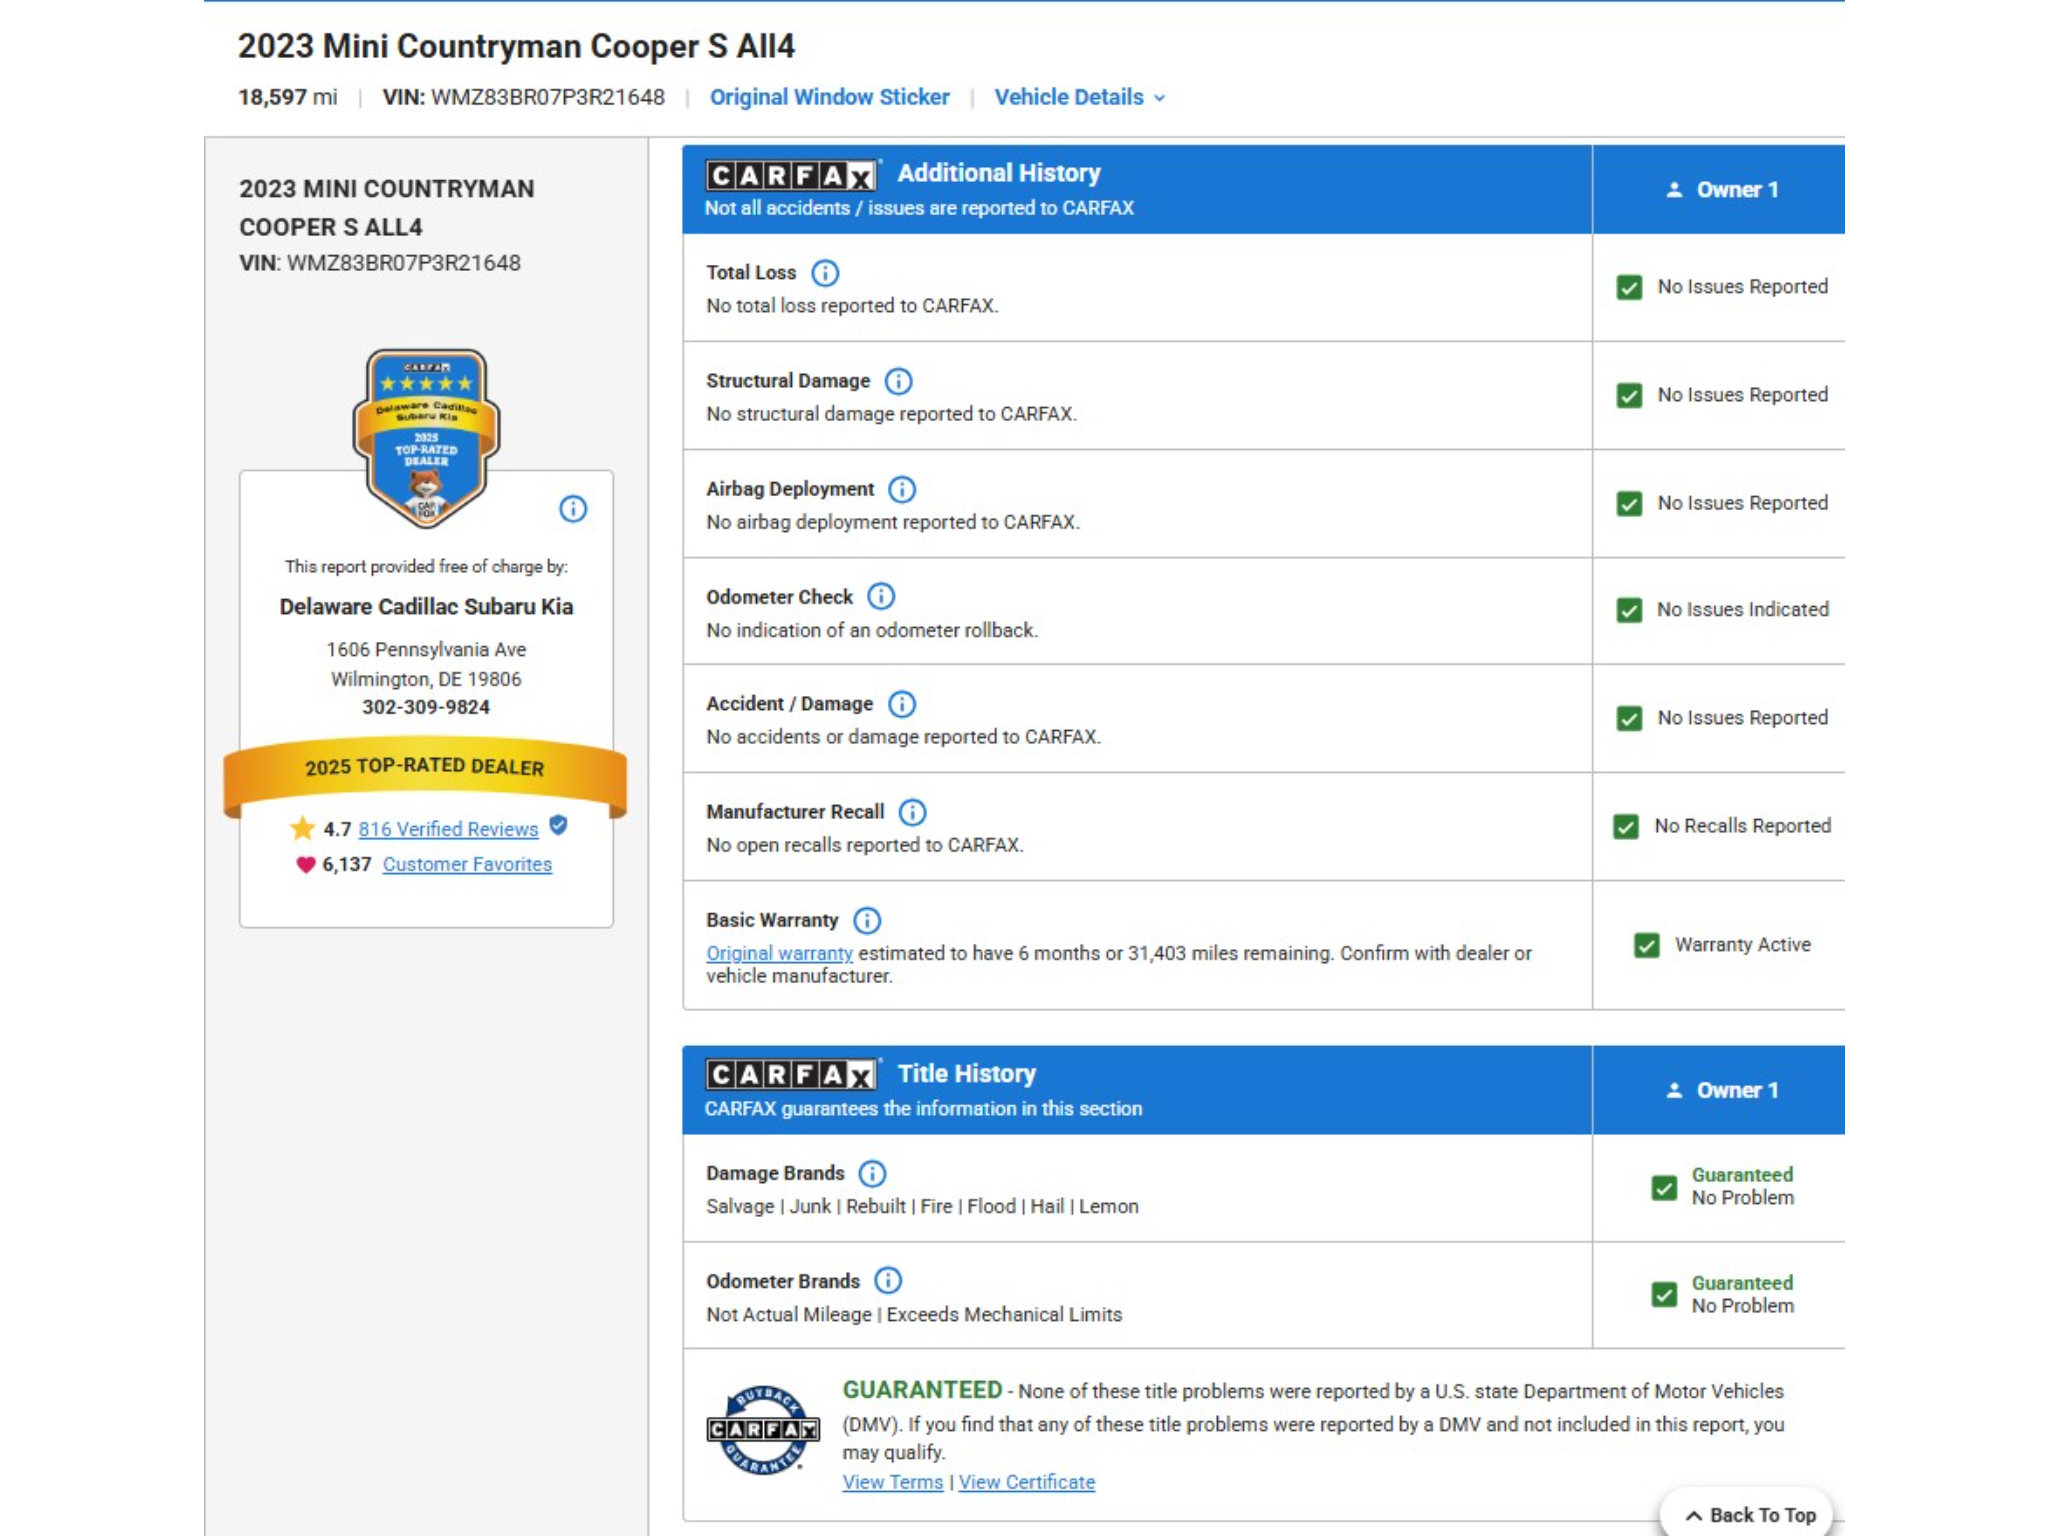The width and height of the screenshot is (2048, 1536).
Task: Click the Warranty Active status text
Action: [x=1743, y=945]
